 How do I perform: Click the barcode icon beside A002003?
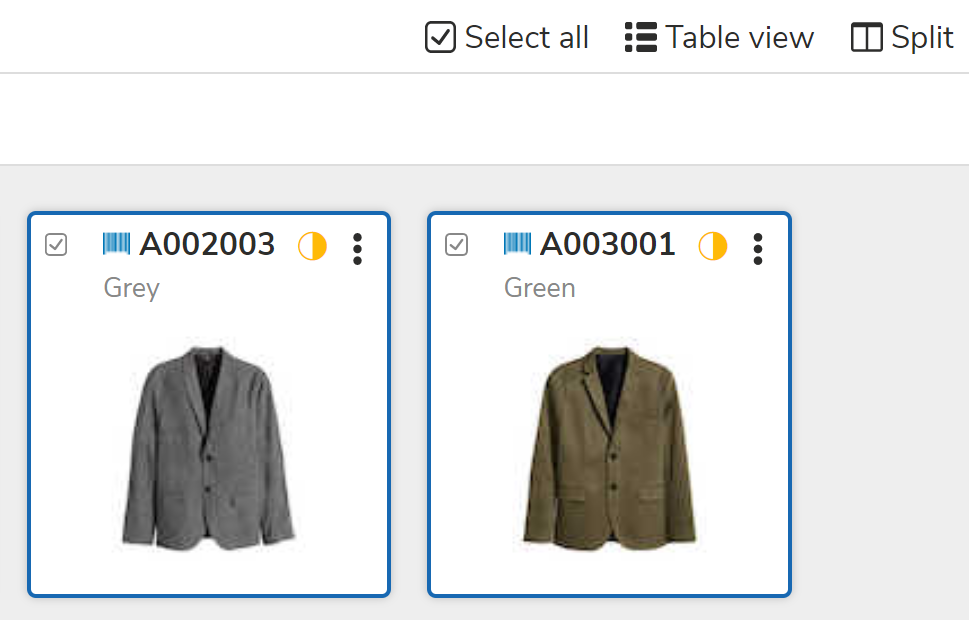click(117, 244)
